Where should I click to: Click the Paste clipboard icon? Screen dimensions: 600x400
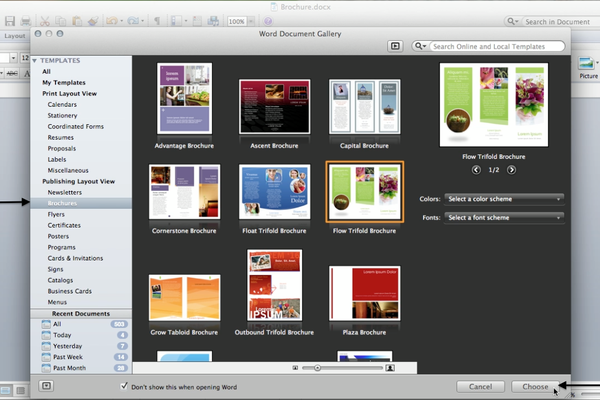point(77,21)
